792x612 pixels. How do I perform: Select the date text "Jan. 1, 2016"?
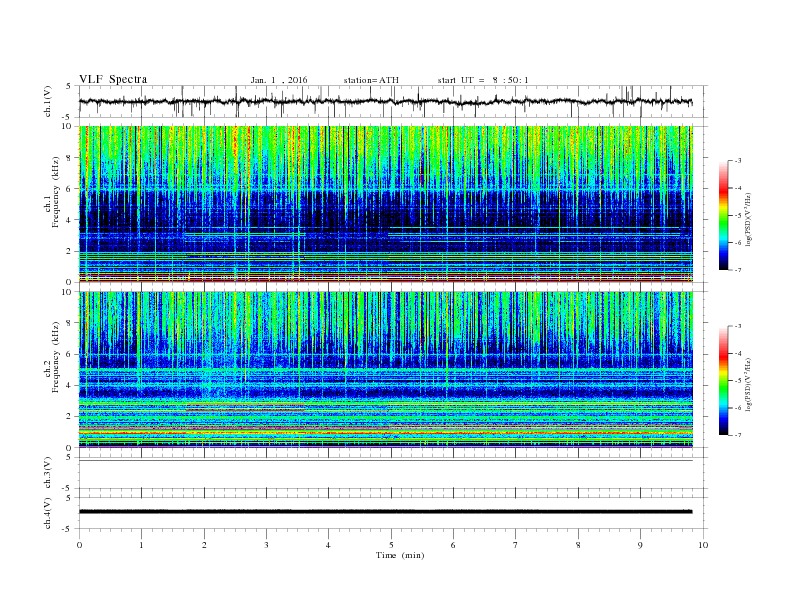(x=279, y=80)
